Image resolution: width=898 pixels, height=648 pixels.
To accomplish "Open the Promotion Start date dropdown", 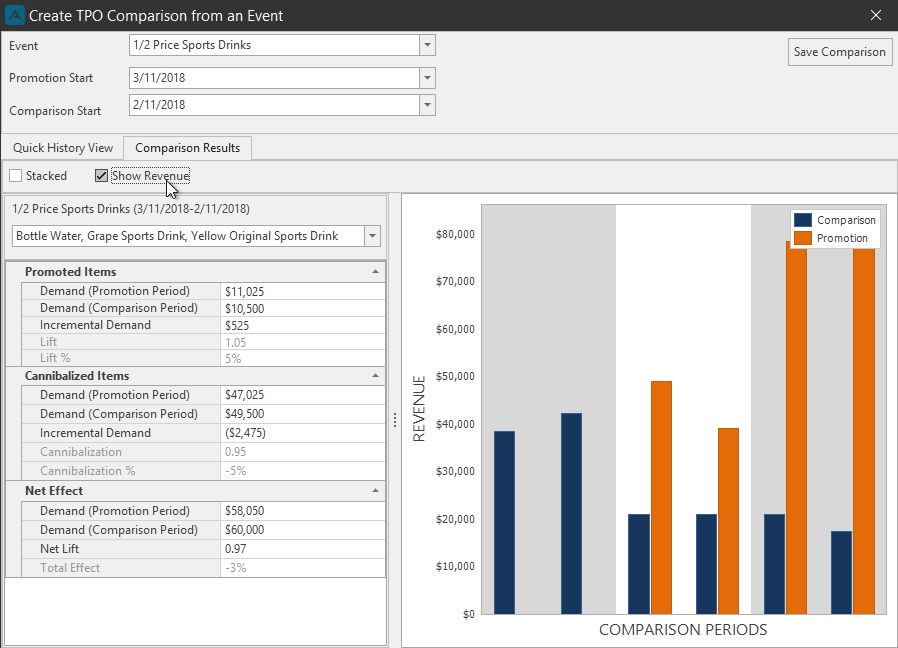I will pyautogui.click(x=427, y=78).
